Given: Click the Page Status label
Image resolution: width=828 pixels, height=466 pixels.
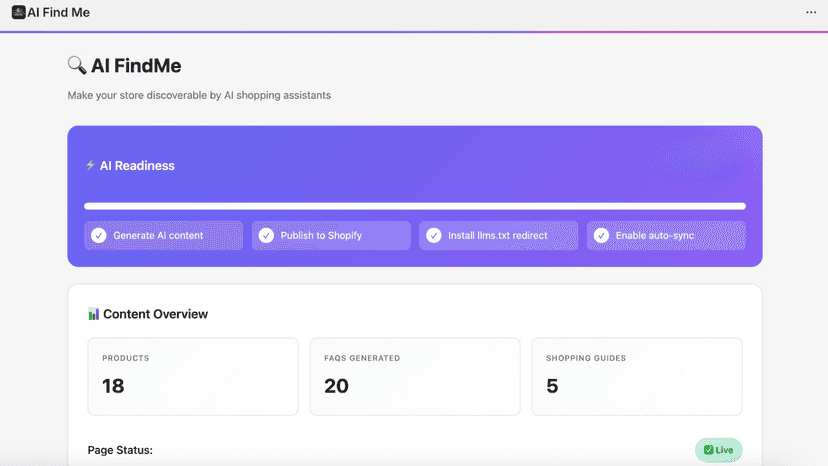Looking at the screenshot, I should coord(120,450).
